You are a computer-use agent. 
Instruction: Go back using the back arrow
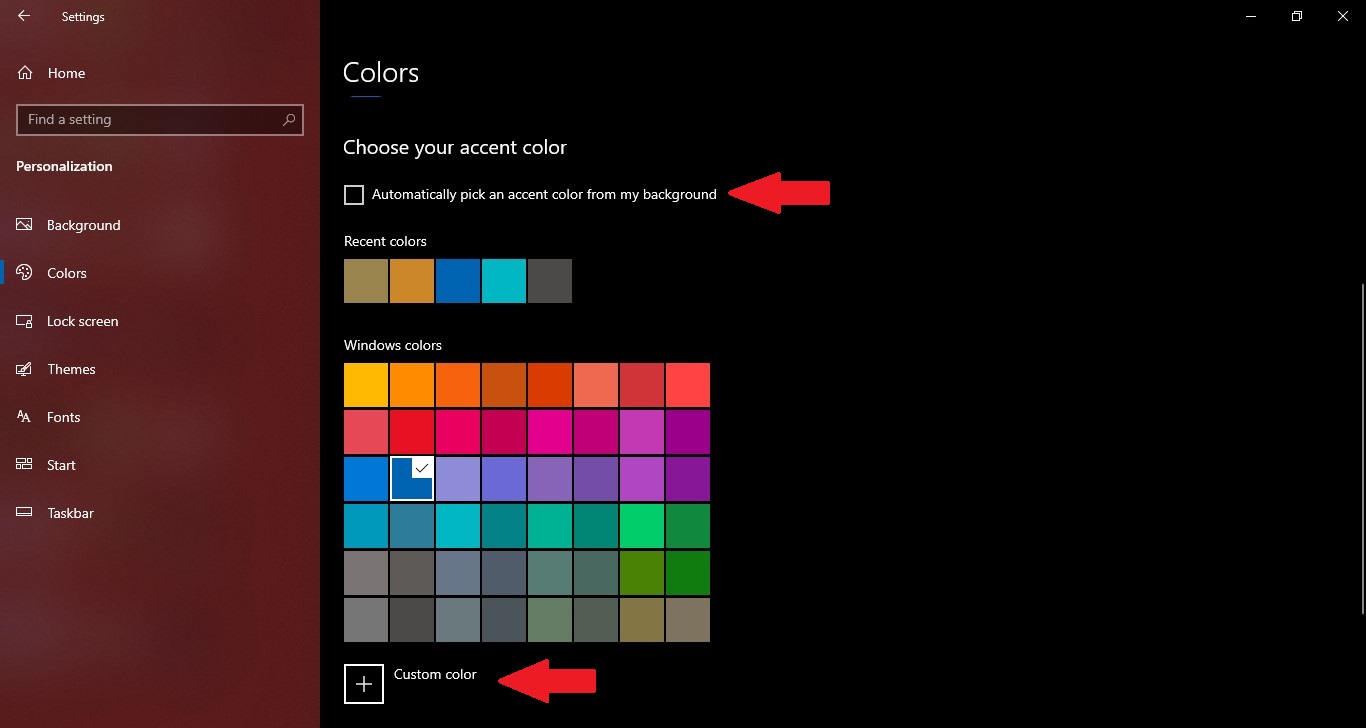24,17
